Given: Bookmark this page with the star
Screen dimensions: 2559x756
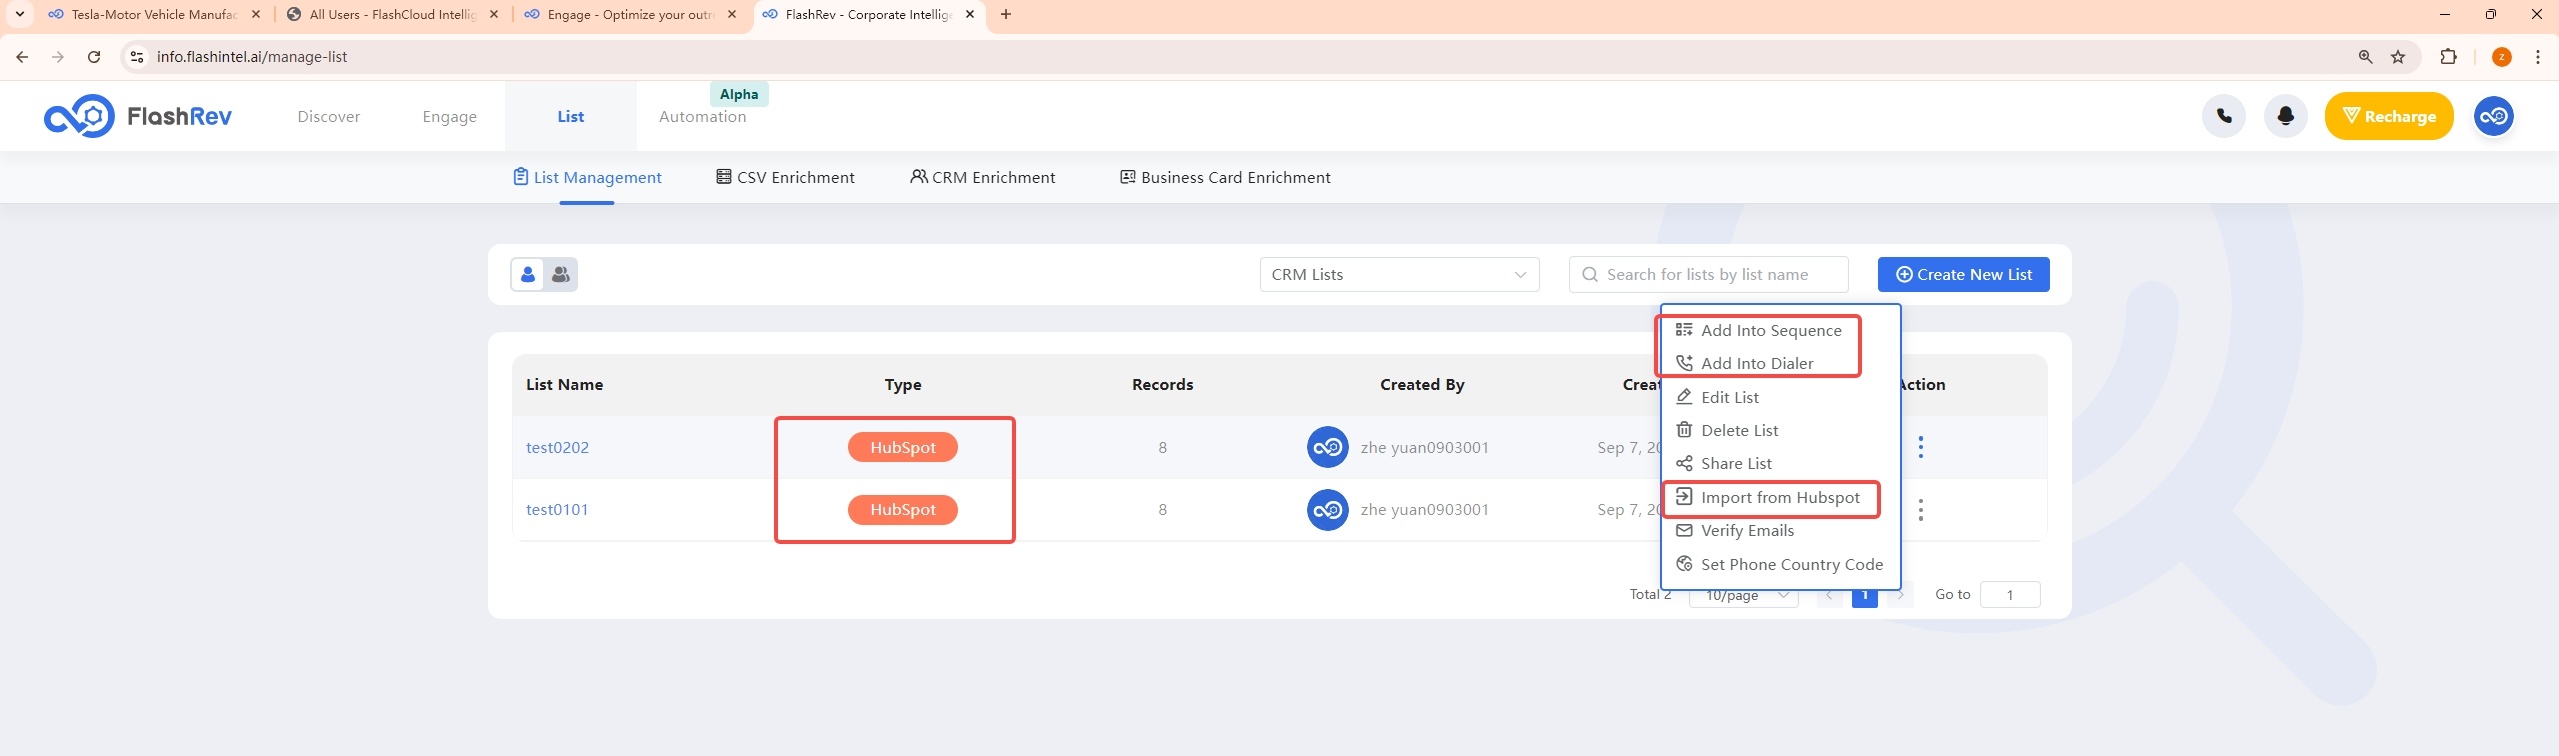Looking at the screenshot, I should 2398,57.
